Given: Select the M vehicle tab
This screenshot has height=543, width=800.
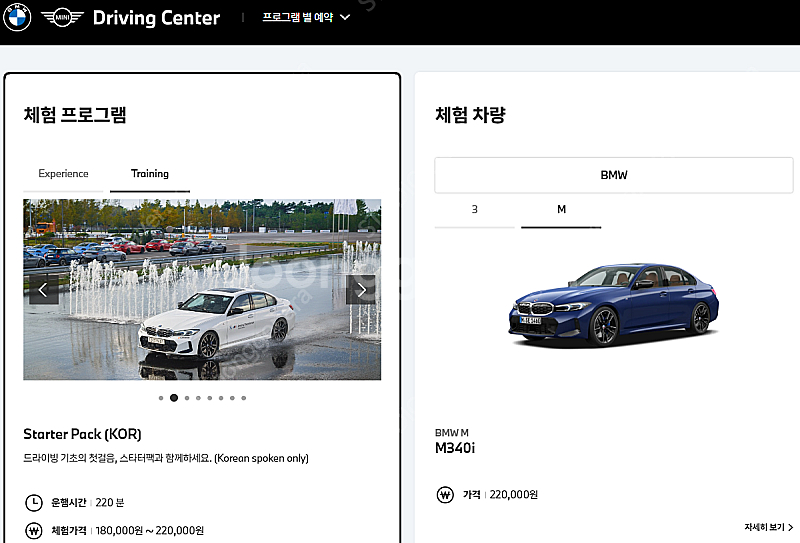Looking at the screenshot, I should click(561, 210).
